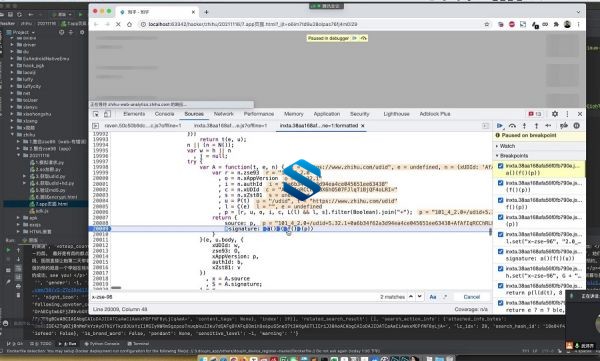Switch to the Network tab

pos(223,114)
